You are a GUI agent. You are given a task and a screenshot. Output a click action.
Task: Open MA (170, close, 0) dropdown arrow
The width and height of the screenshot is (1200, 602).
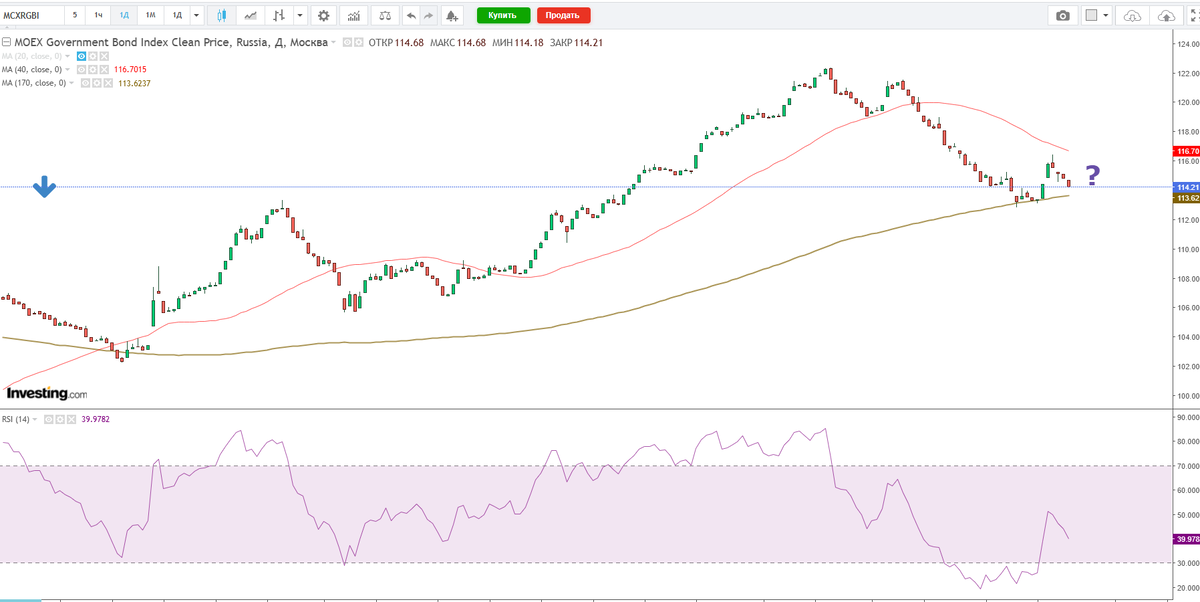71,83
